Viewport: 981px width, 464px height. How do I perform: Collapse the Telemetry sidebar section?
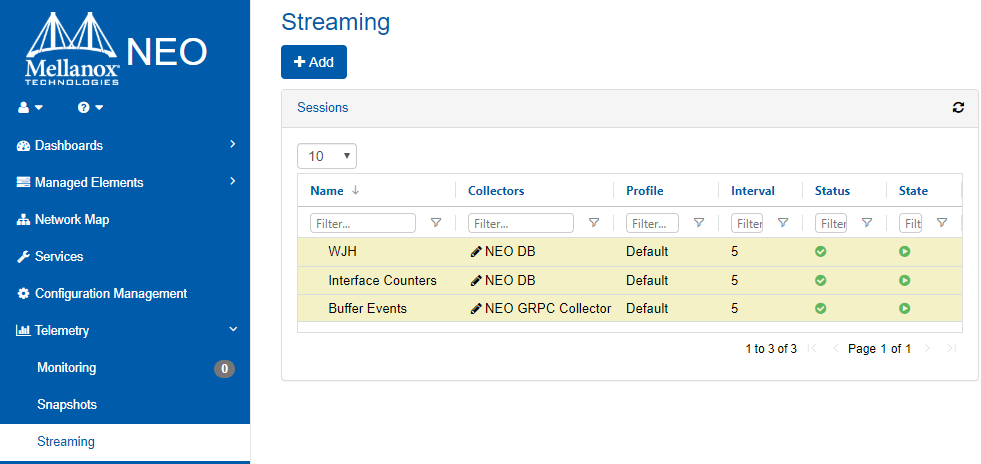[x=125, y=330]
